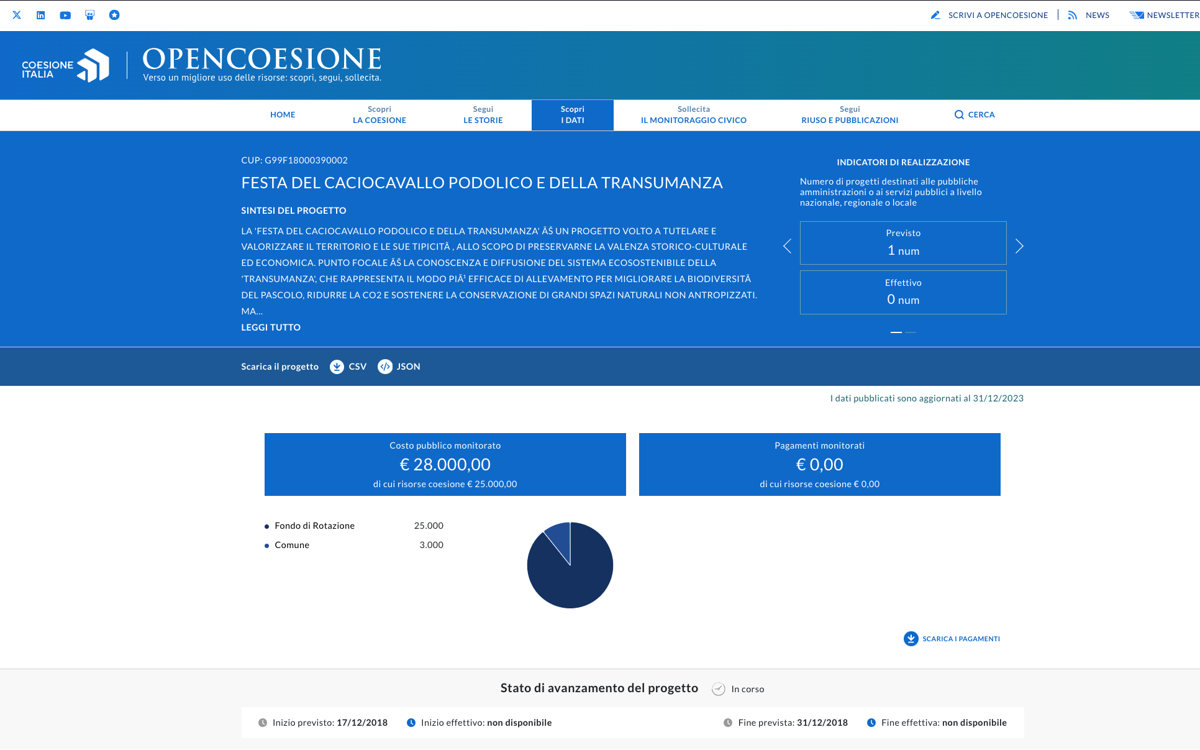Click the JSON code icon
1200x750 pixels.
385,367
